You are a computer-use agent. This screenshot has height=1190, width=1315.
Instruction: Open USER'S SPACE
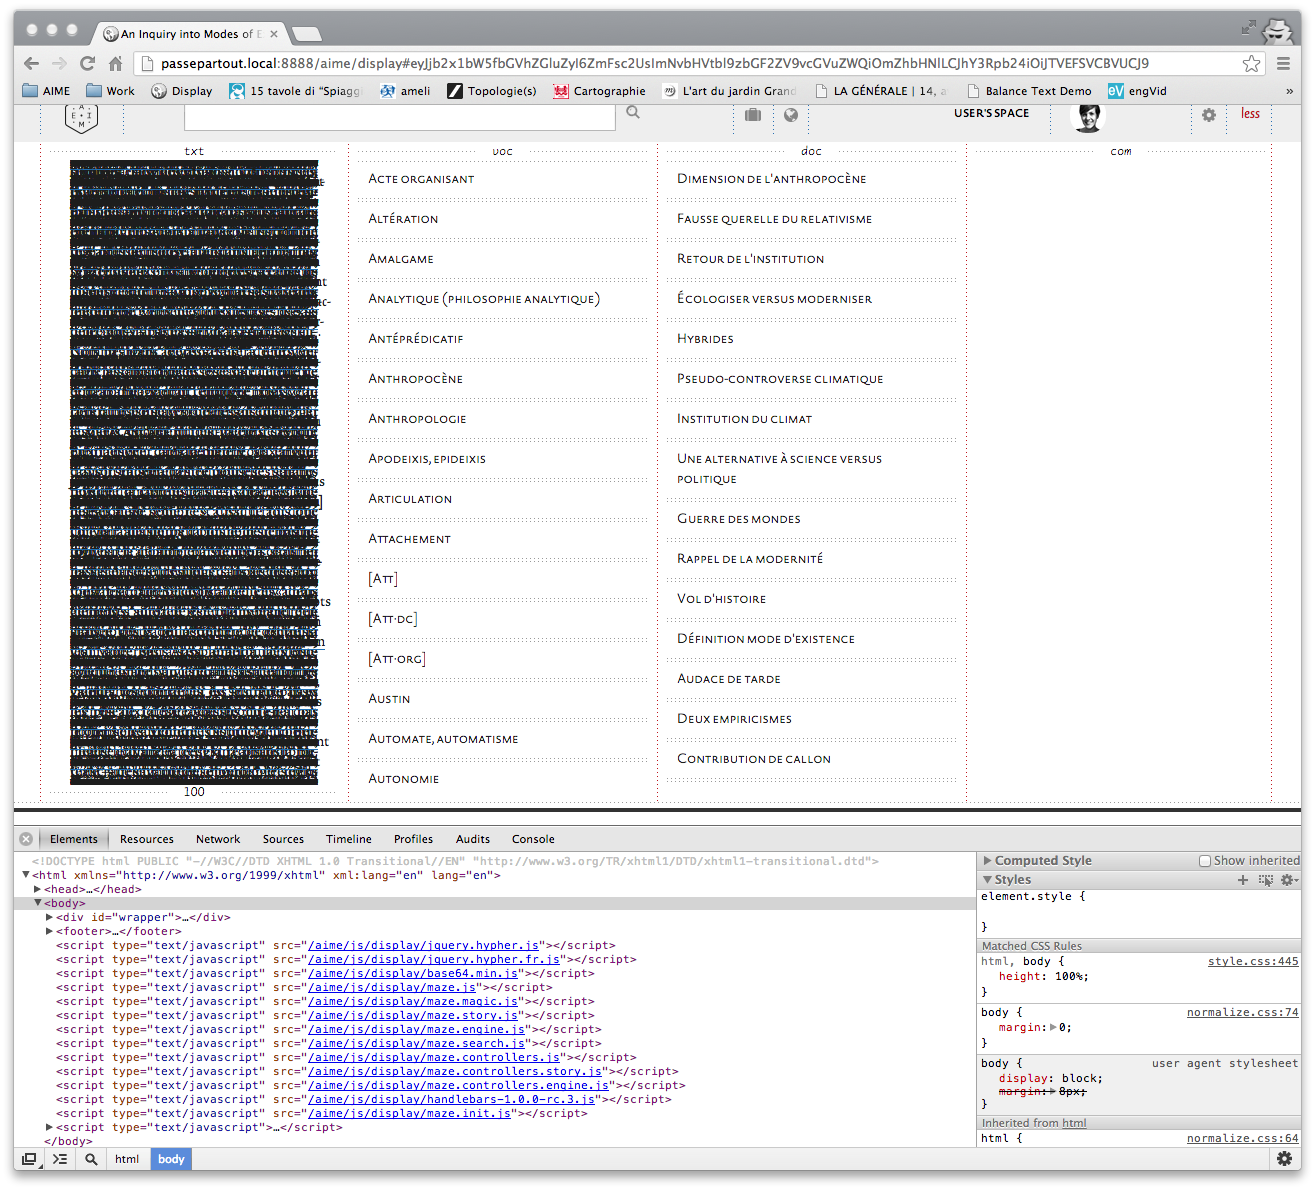(991, 113)
